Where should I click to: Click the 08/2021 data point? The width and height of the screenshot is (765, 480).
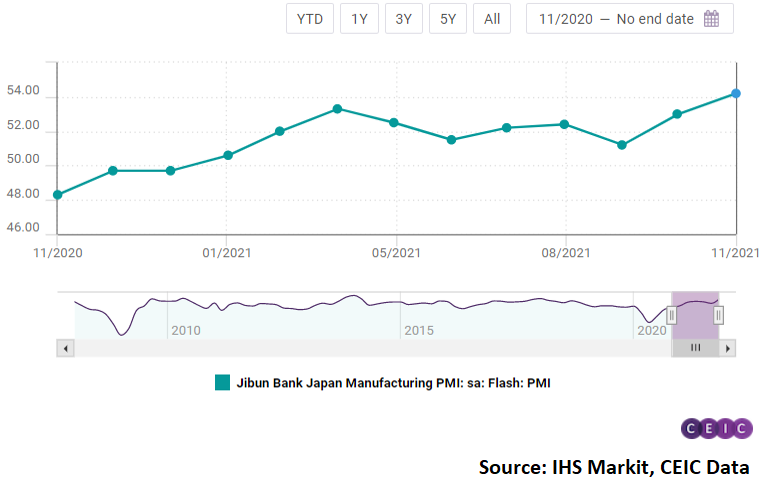[564, 124]
